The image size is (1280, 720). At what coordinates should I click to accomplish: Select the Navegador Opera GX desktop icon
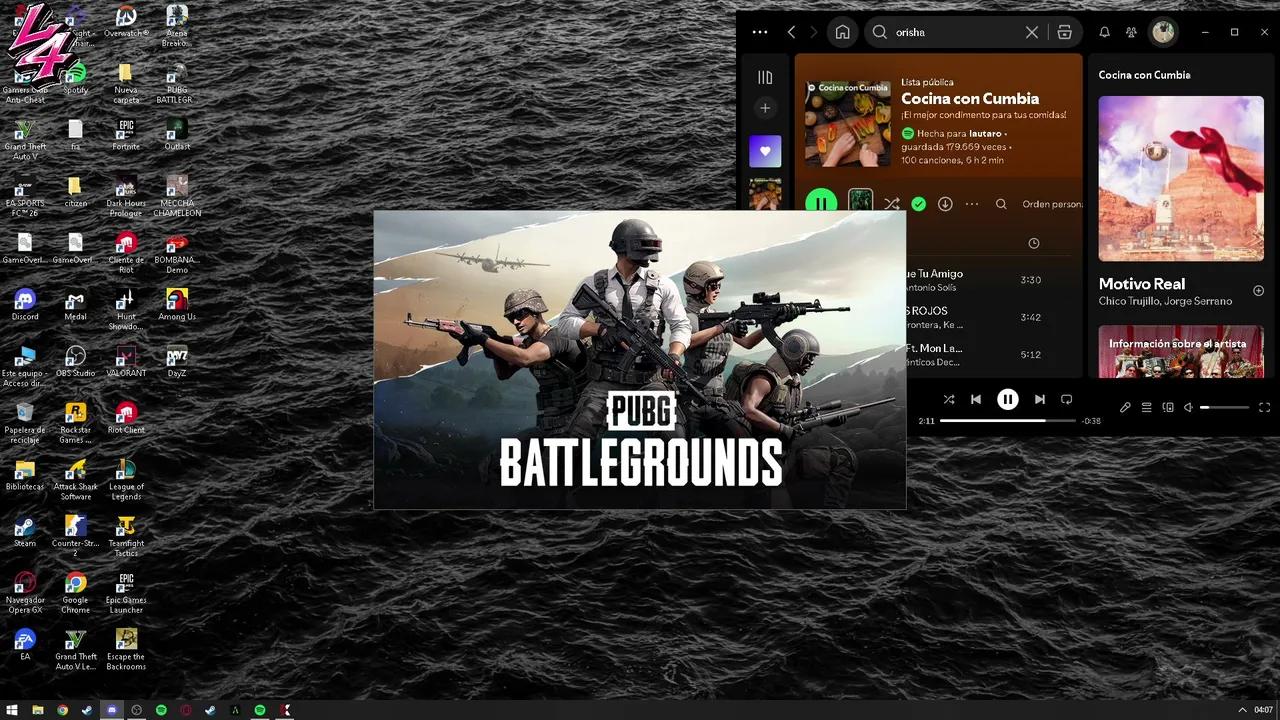pos(25,594)
